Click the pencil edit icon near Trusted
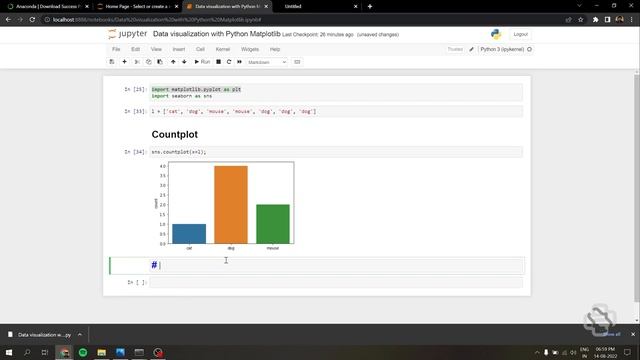 click(x=471, y=49)
